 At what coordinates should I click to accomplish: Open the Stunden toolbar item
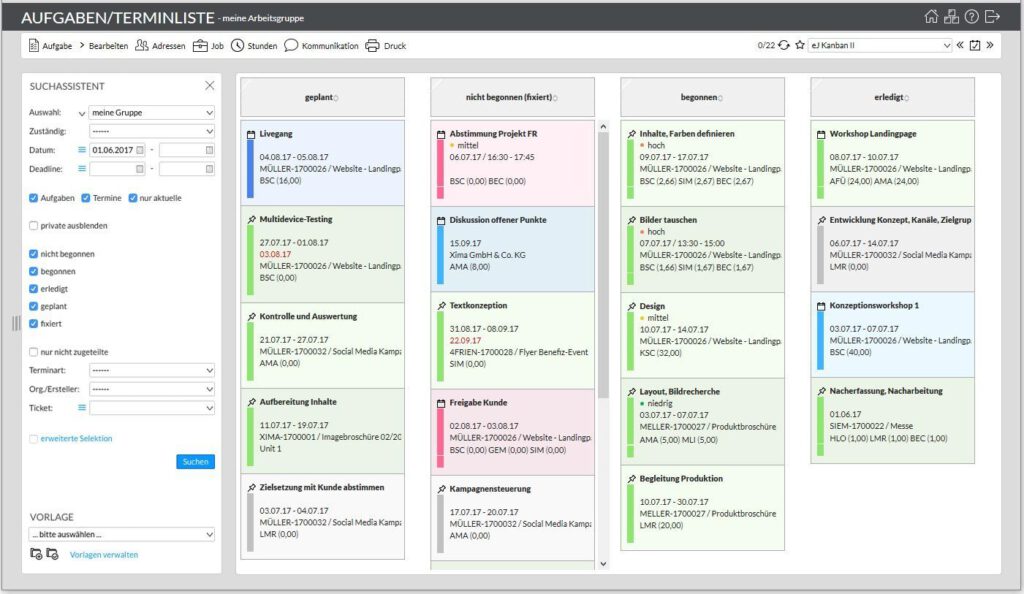click(254, 46)
